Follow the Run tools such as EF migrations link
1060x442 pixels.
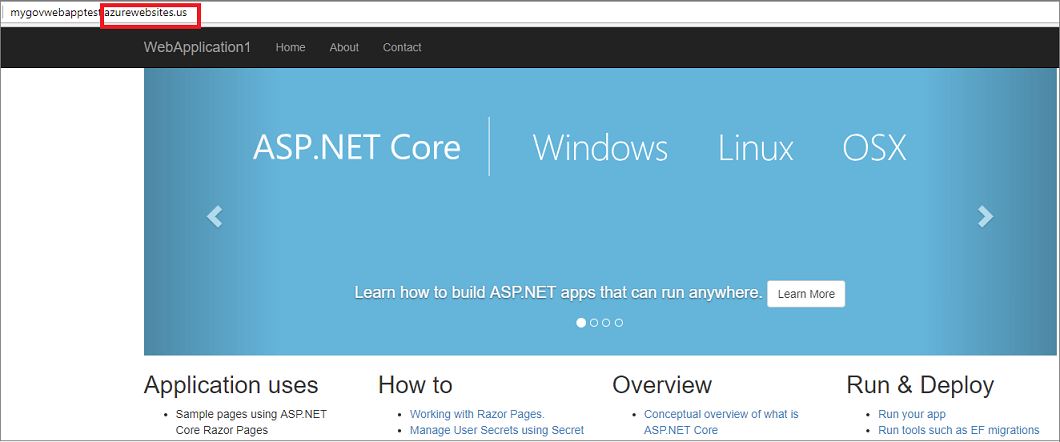click(x=958, y=430)
